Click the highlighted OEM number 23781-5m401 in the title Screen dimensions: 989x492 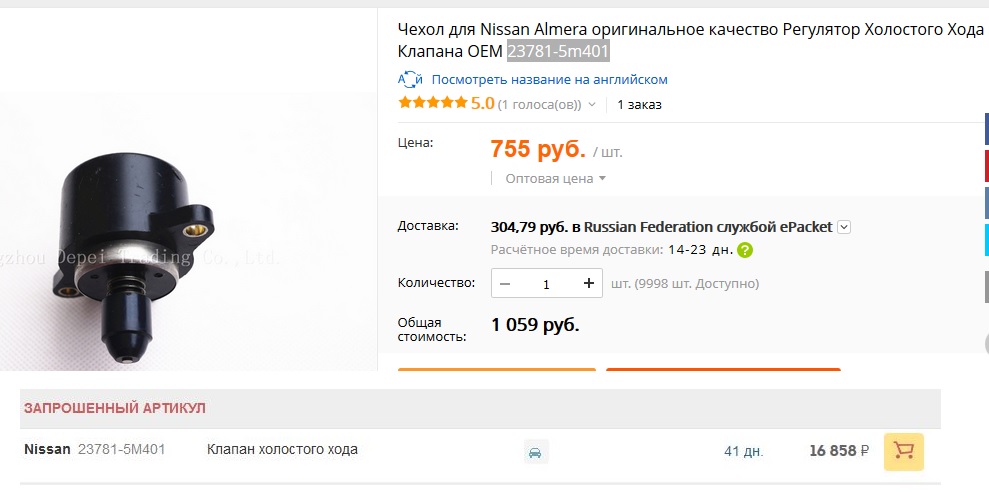[x=558, y=50]
